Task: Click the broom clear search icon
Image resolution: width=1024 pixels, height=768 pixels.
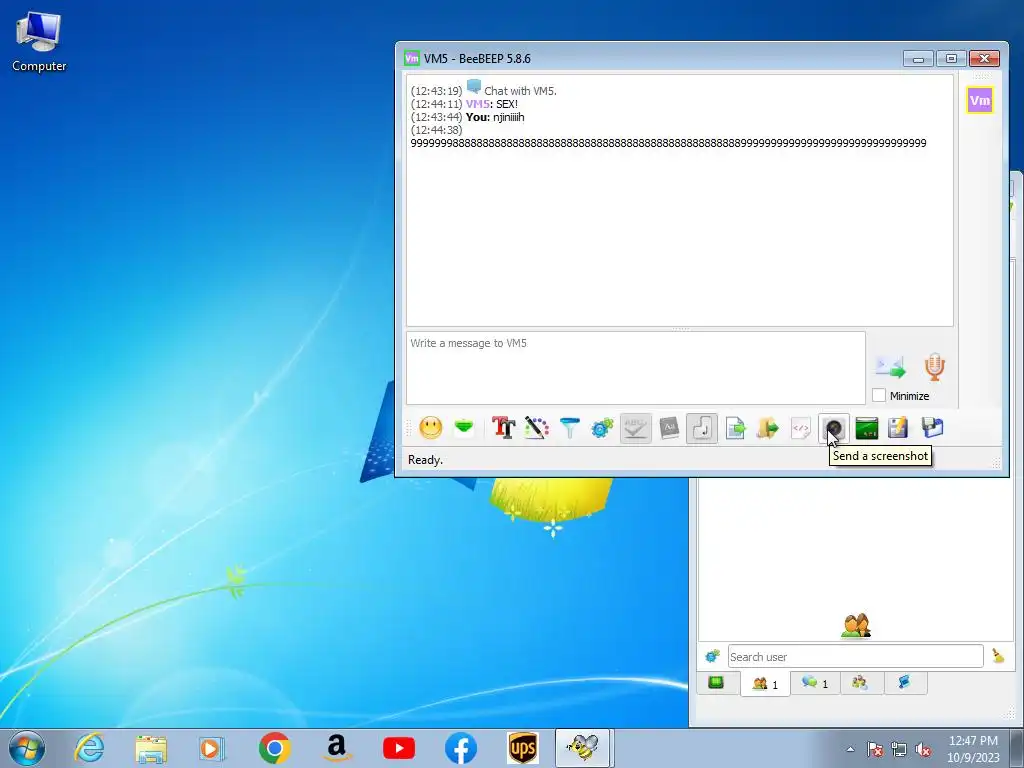Action: pos(998,656)
